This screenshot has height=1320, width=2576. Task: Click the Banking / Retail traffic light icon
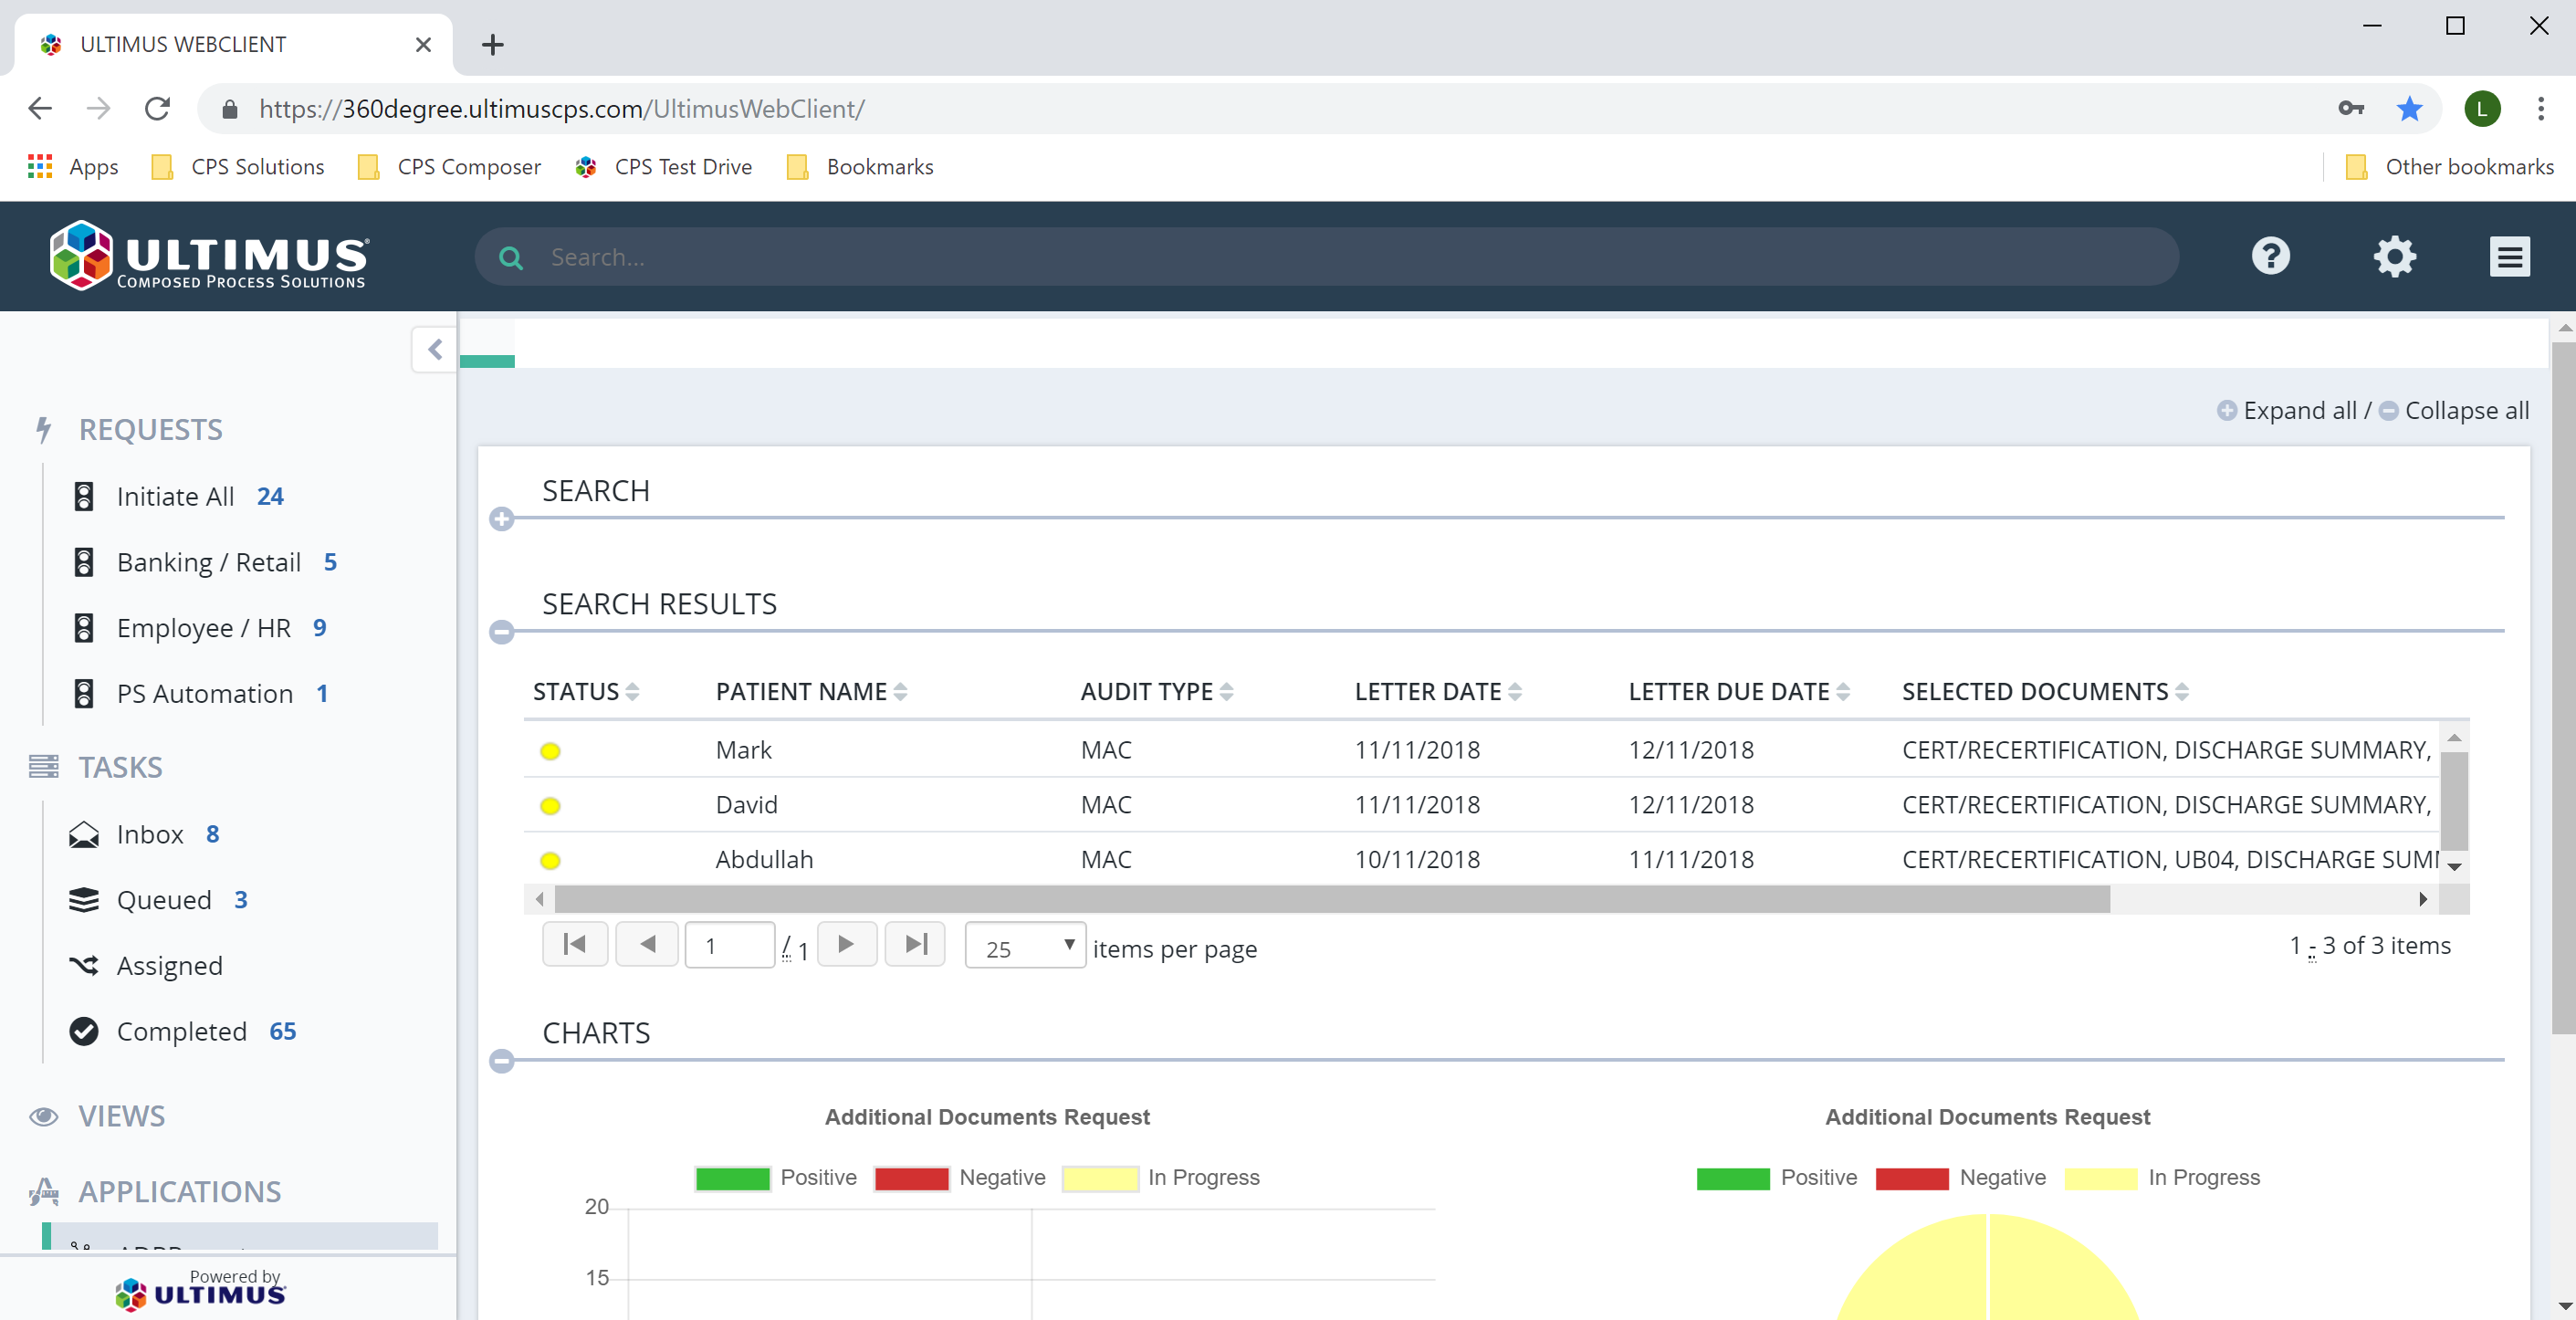click(x=84, y=562)
